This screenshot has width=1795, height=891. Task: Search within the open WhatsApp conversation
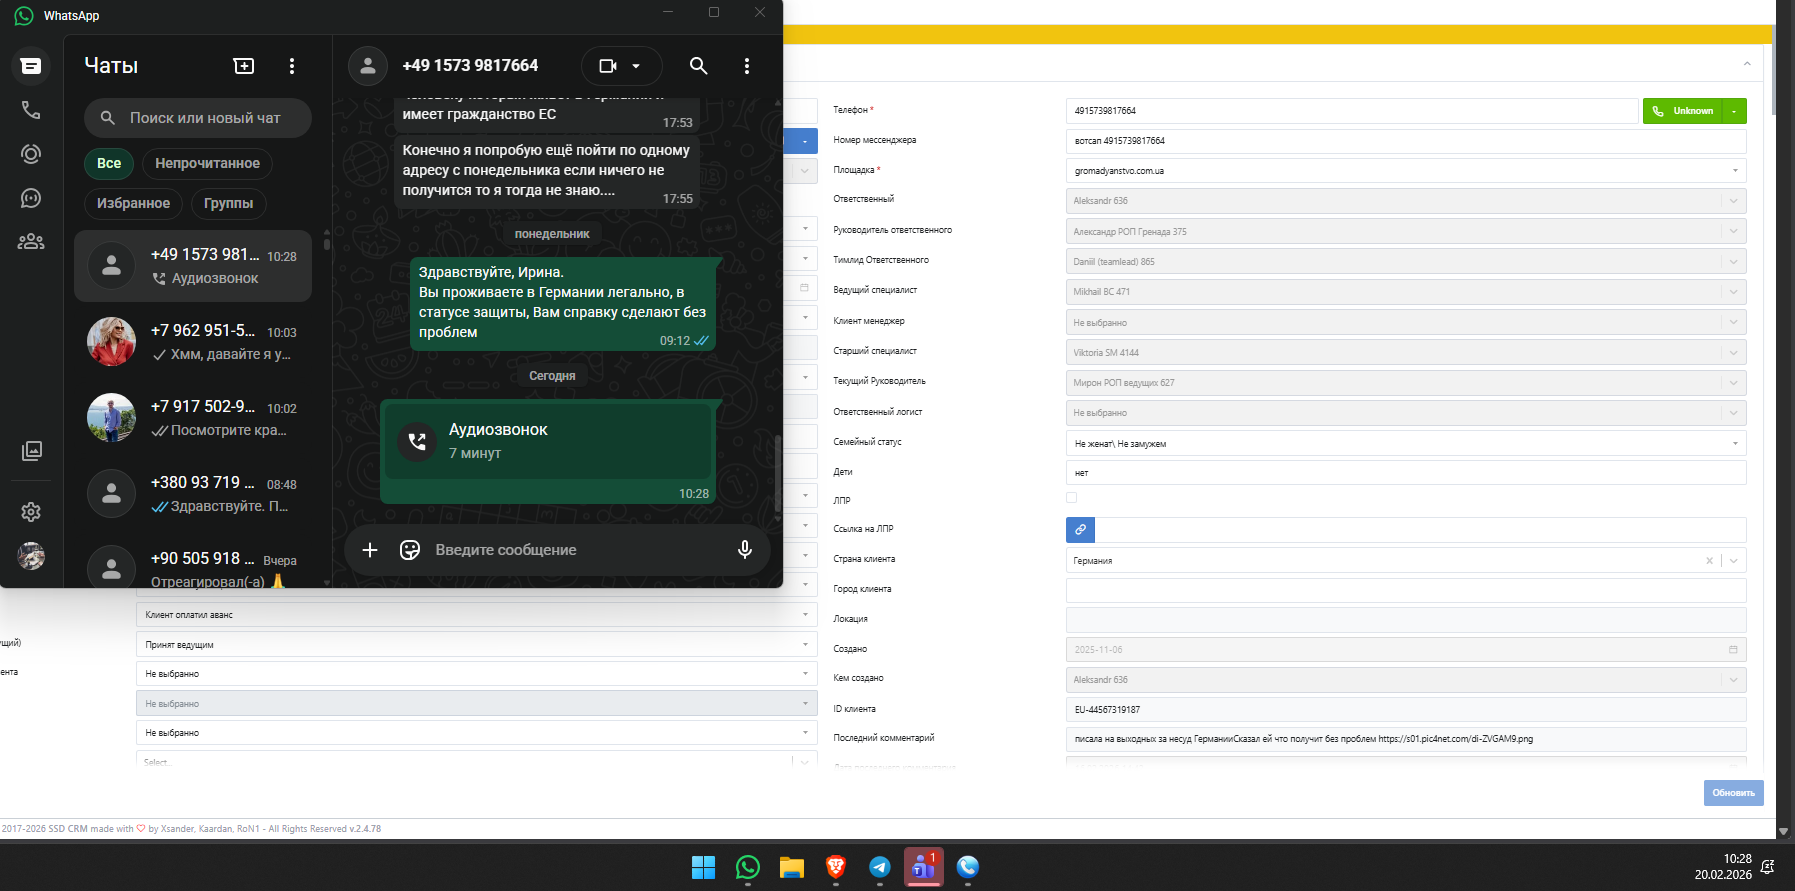699,66
